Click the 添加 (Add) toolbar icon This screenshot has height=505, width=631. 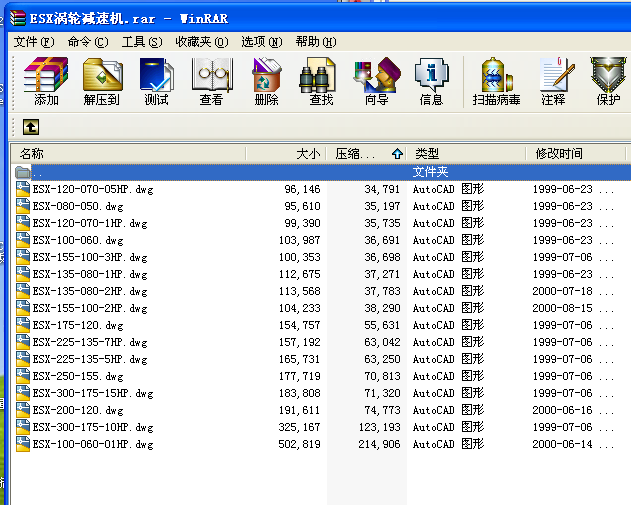(x=46, y=81)
